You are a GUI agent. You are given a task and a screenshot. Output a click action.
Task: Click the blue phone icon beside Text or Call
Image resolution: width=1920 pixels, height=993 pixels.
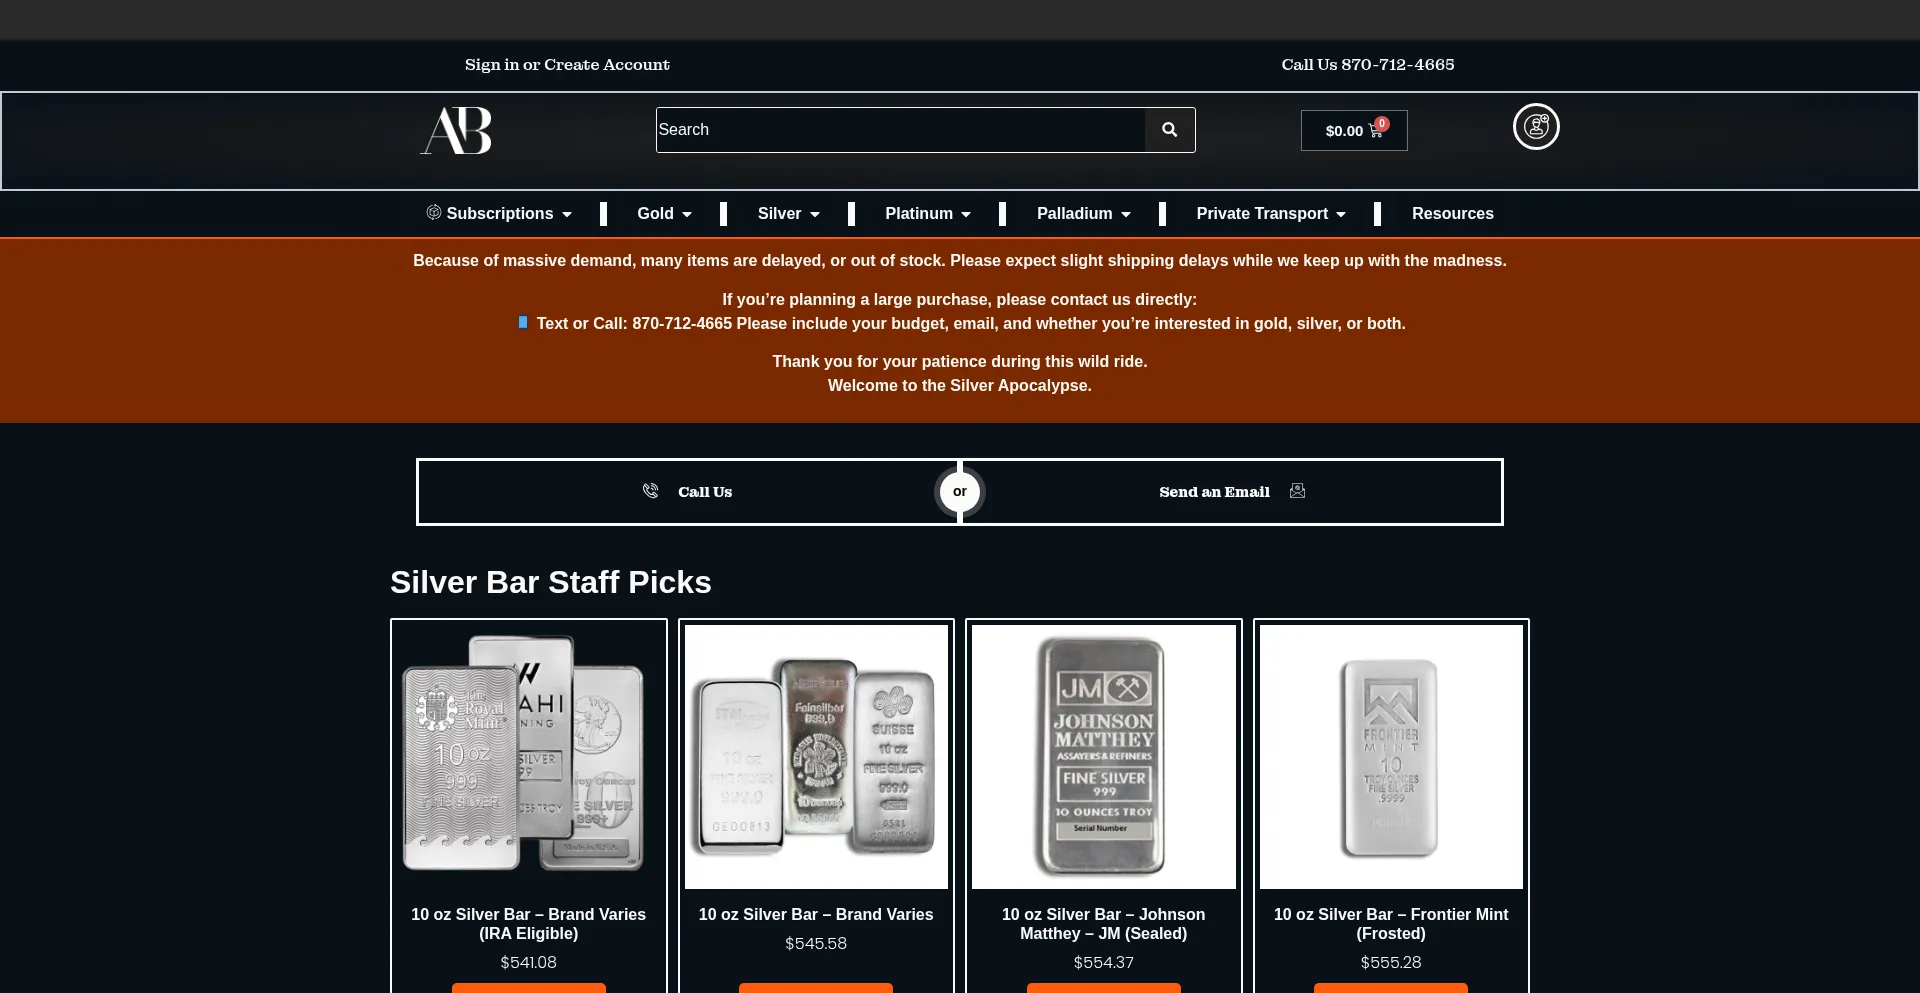pyautogui.click(x=522, y=322)
